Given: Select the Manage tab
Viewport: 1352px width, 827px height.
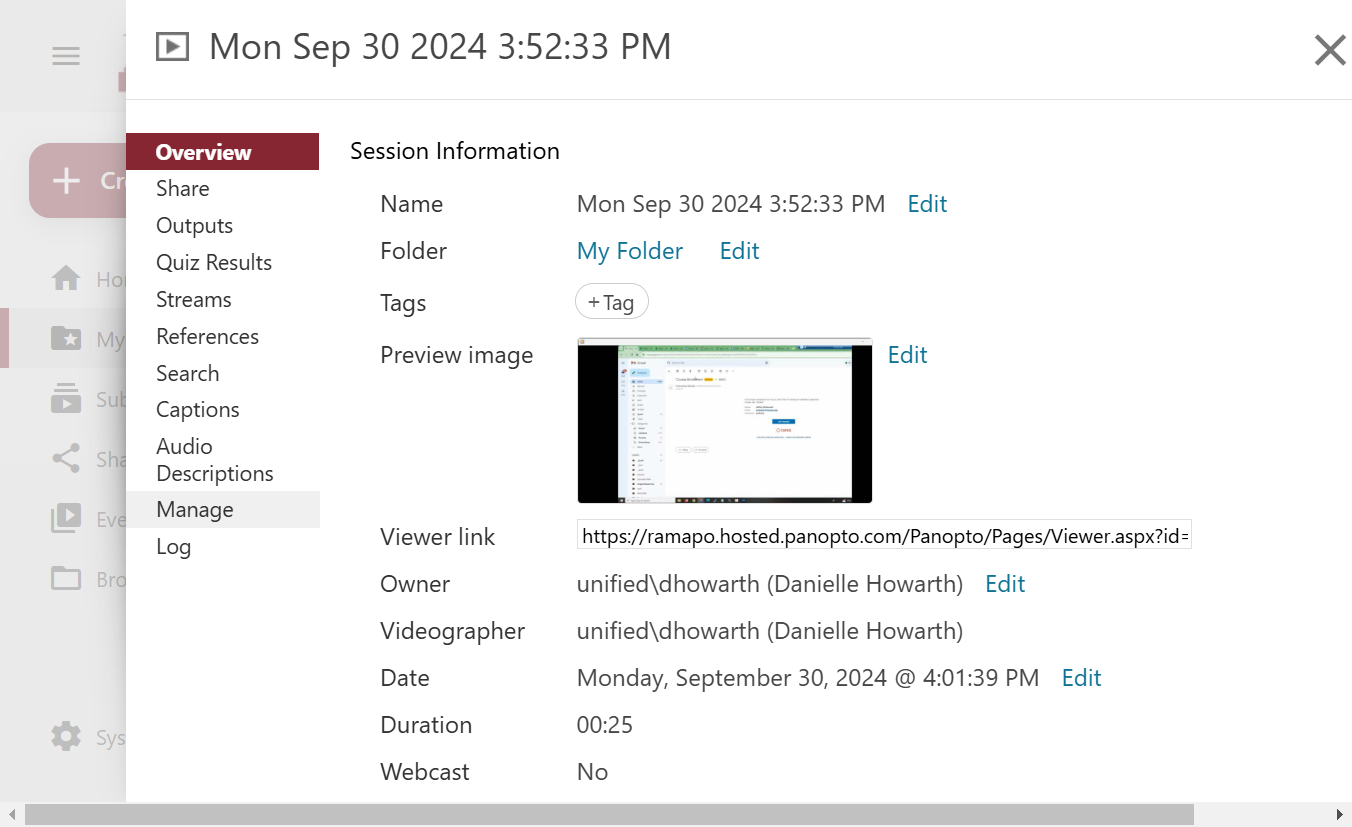Looking at the screenshot, I should (x=223, y=510).
